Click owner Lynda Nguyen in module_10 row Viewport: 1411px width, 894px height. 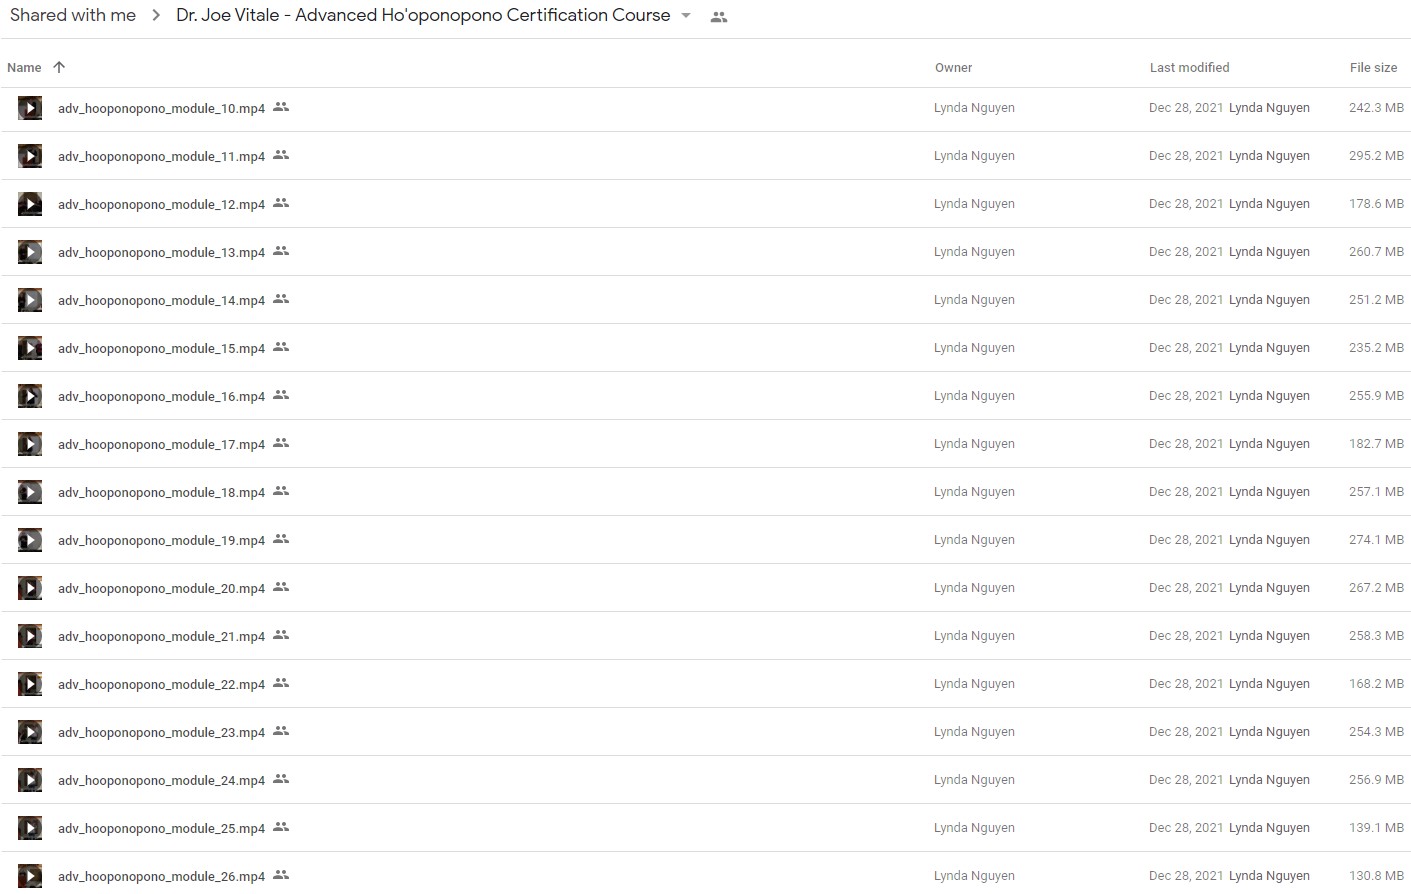coord(974,108)
